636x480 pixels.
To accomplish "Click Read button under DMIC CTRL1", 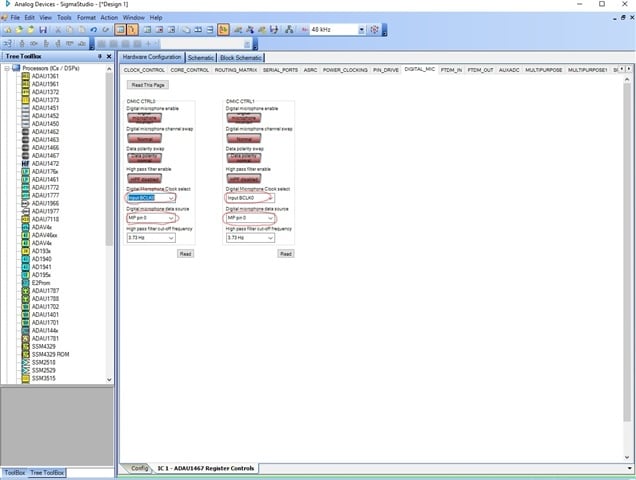I will tap(286, 254).
